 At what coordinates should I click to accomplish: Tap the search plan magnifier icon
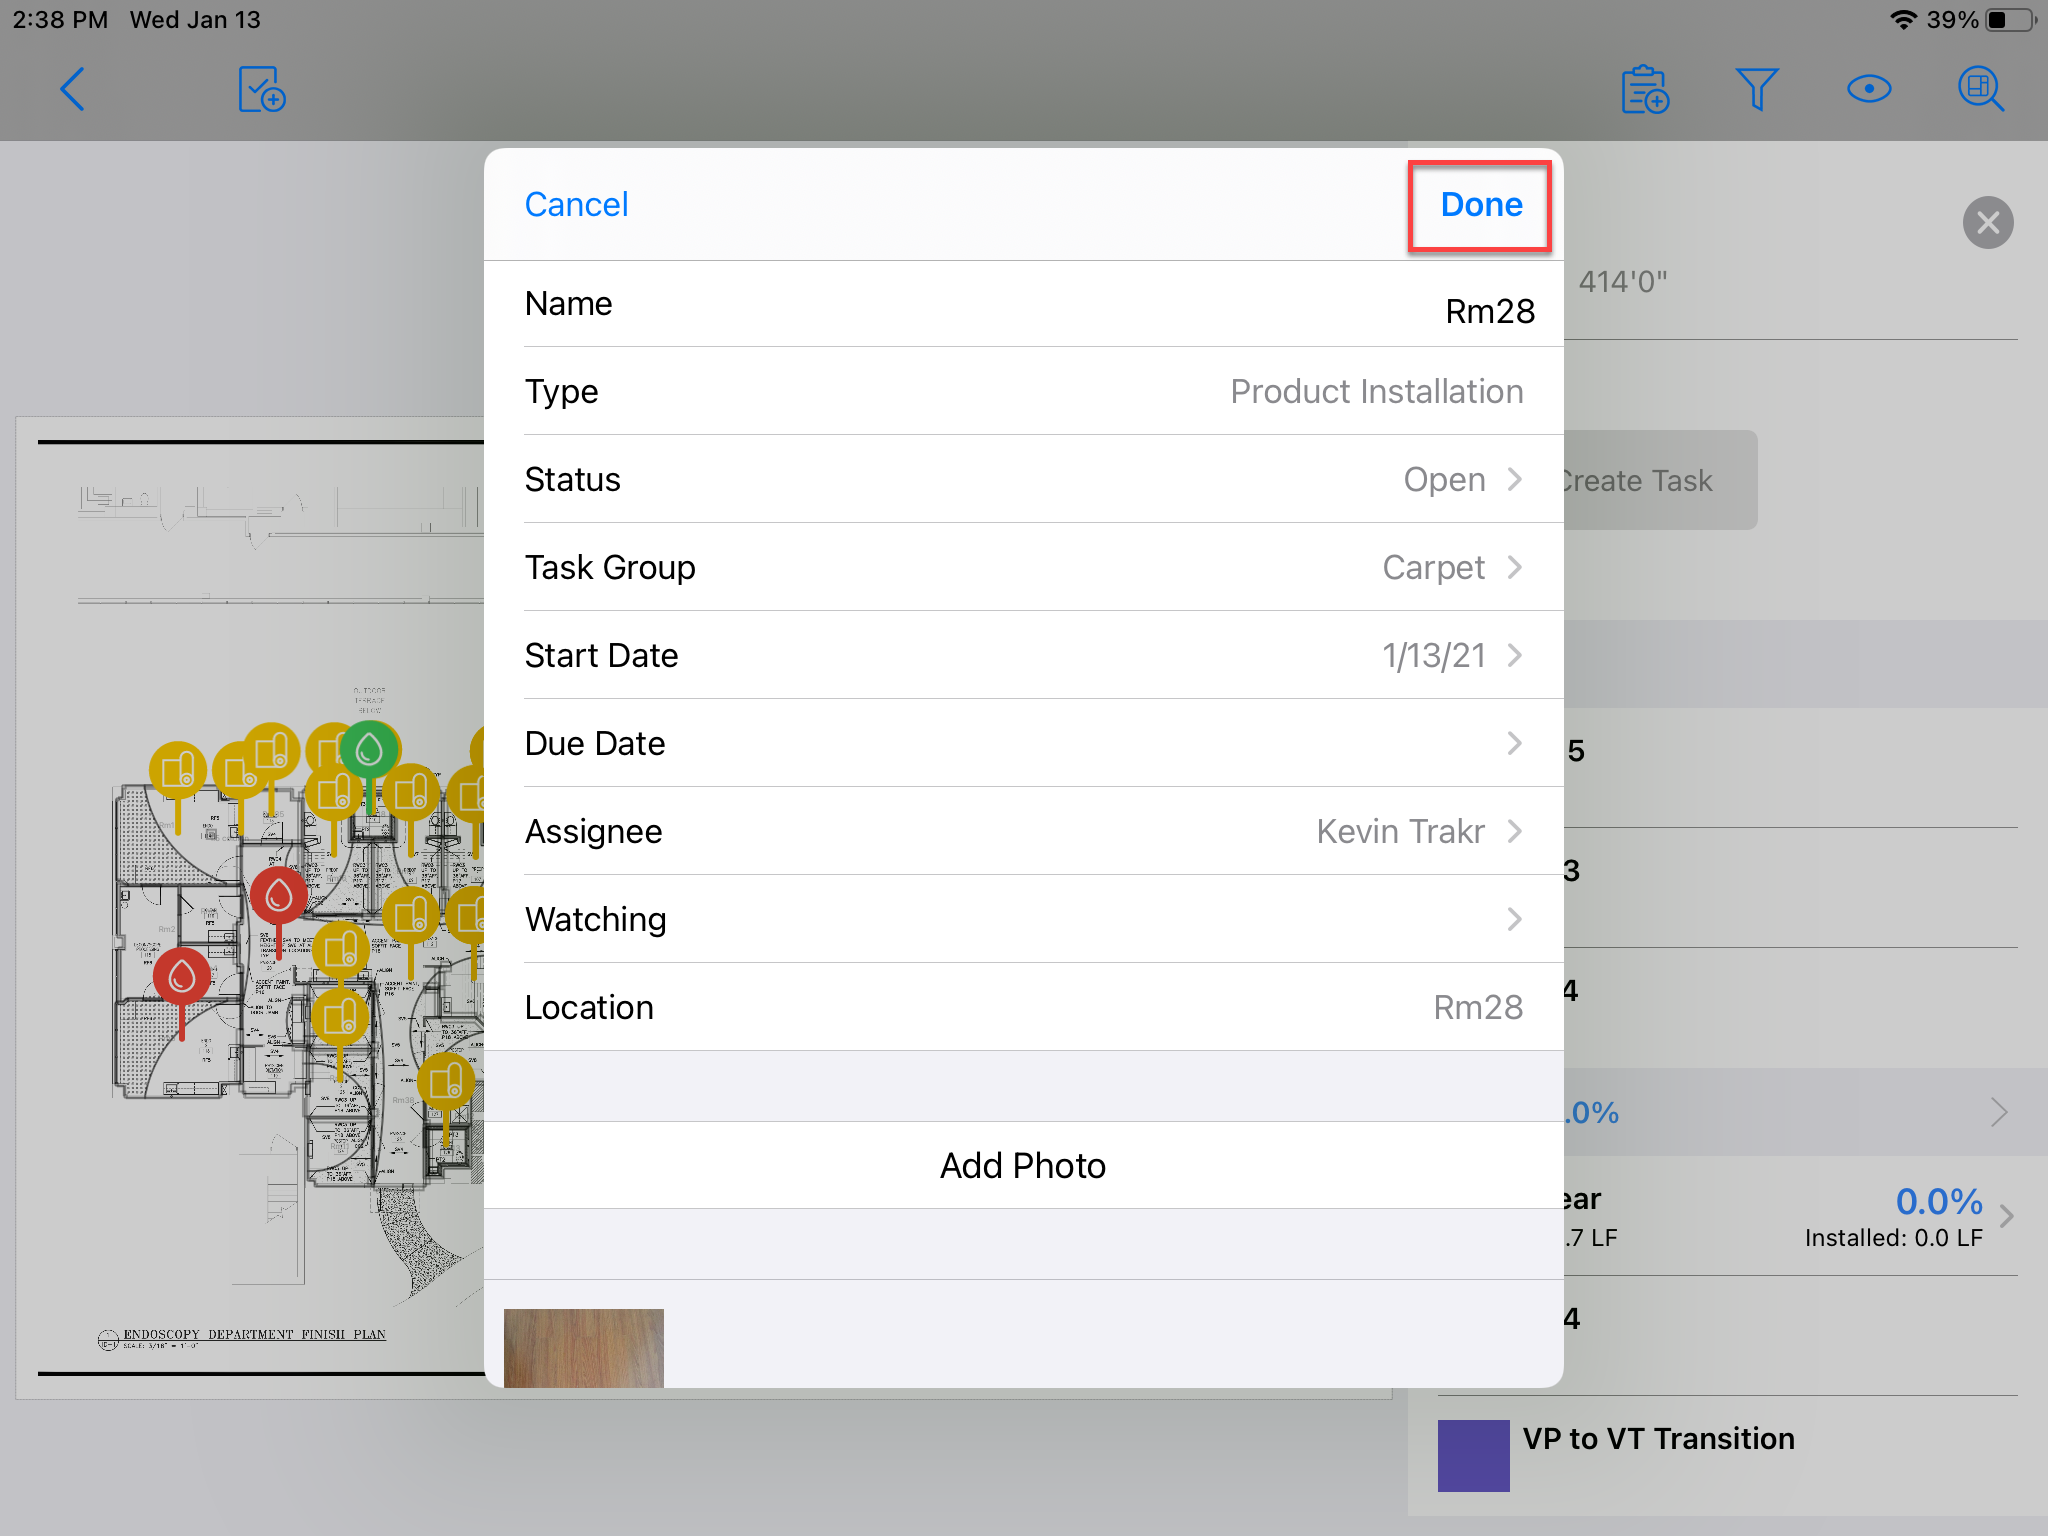click(1980, 90)
